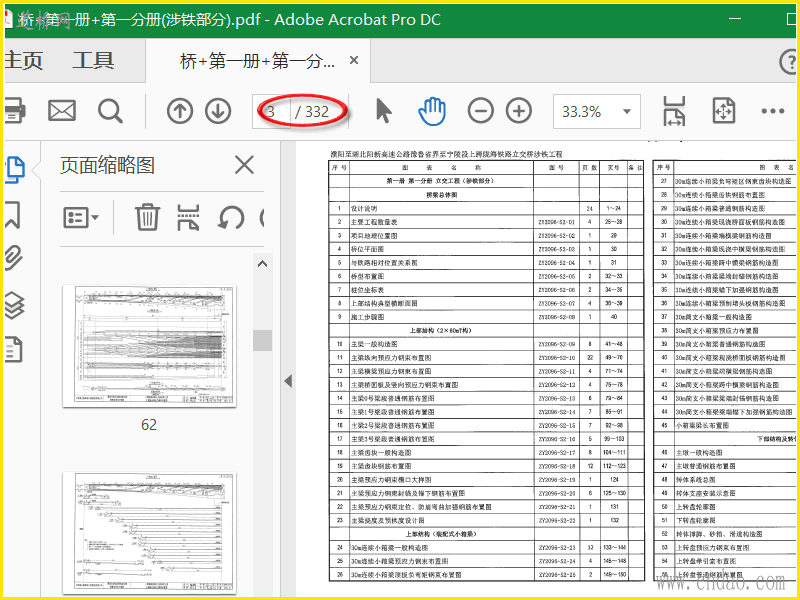Screen dimensions: 800x600
Task: Choose the Selection arrow tool
Action: (x=384, y=111)
